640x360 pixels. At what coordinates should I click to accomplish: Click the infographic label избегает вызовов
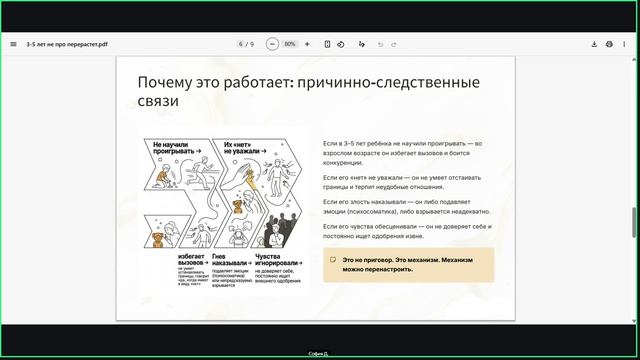click(x=193, y=260)
